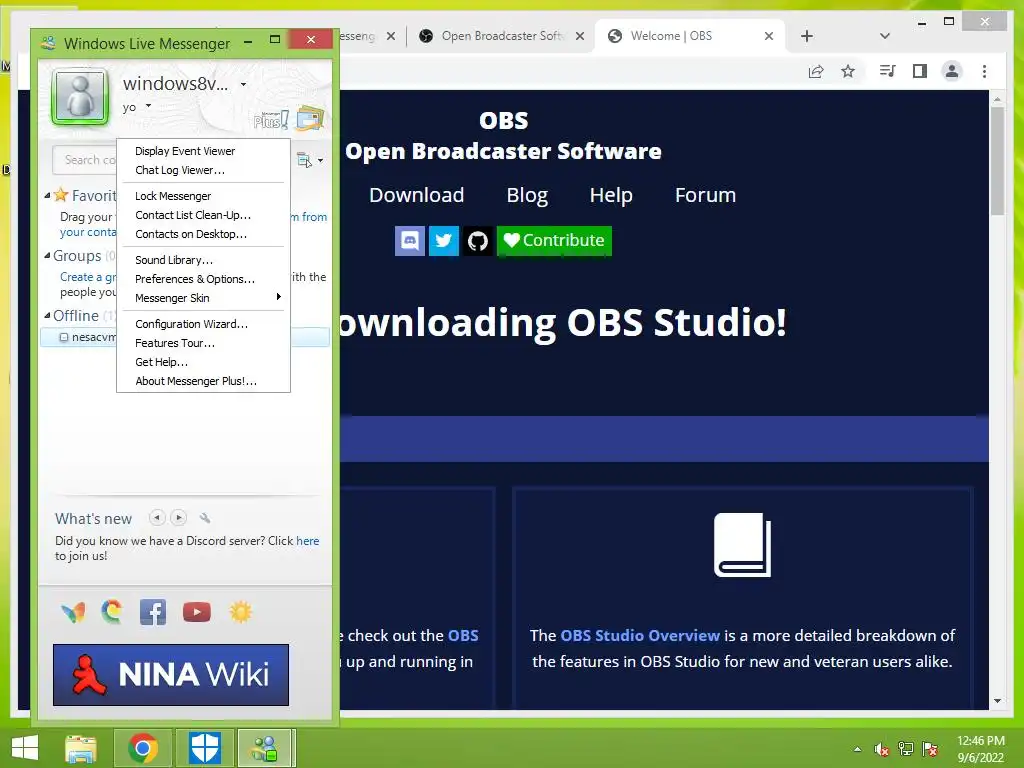The width and height of the screenshot is (1024, 768).
Task: Click the user avatar picture in Messenger
Action: tap(80, 96)
